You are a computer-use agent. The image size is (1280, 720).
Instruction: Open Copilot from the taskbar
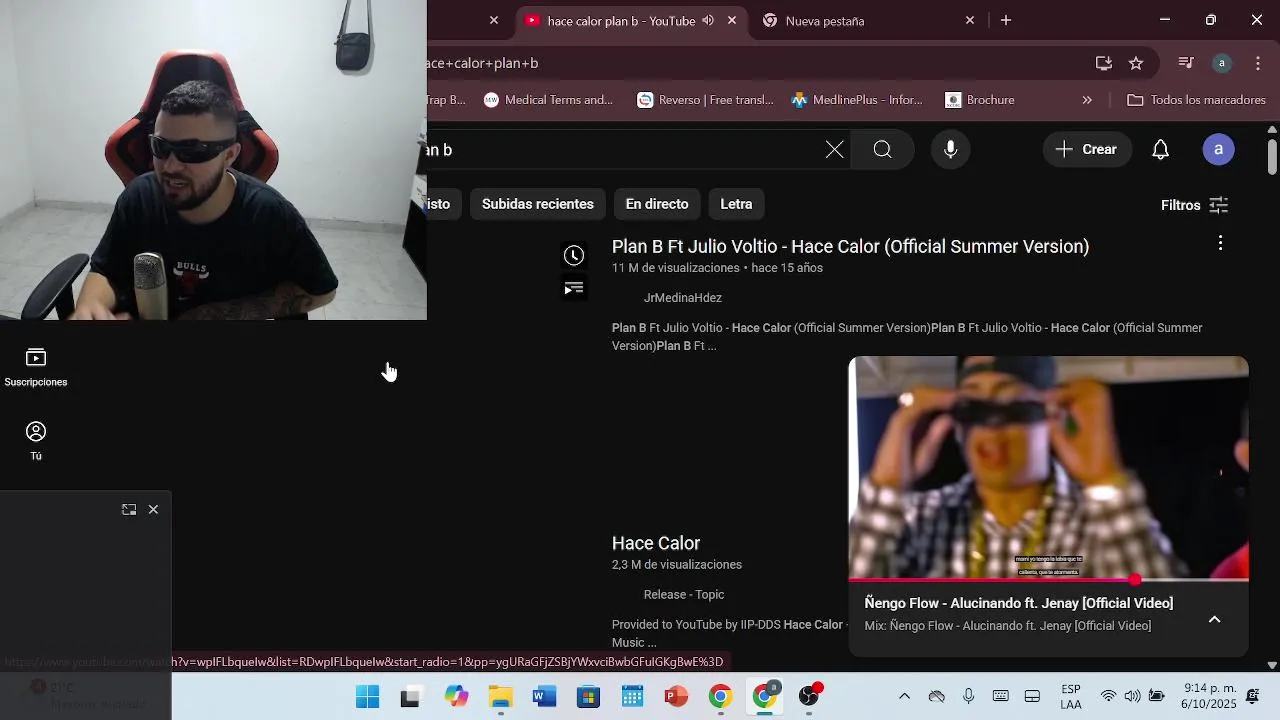pos(456,697)
